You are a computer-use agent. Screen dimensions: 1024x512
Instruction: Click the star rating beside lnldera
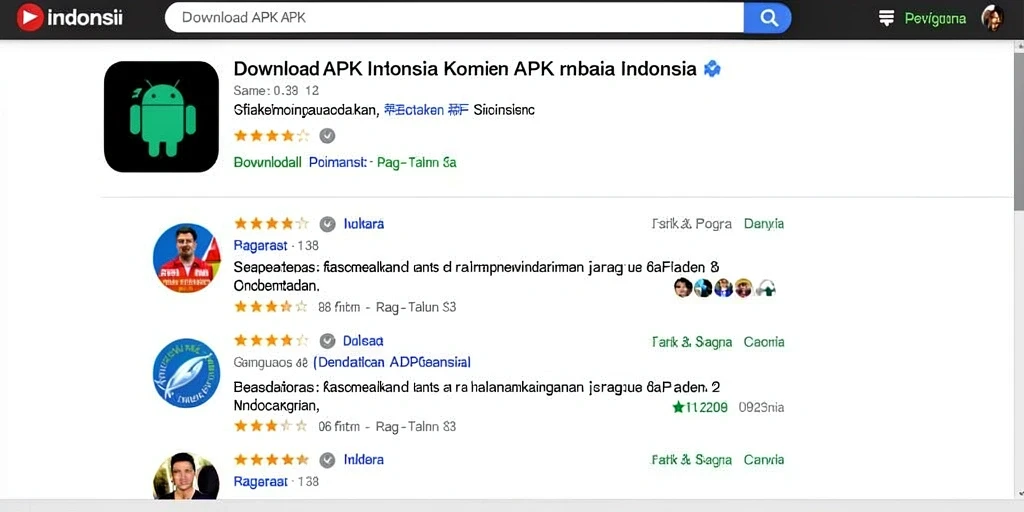coord(272,460)
